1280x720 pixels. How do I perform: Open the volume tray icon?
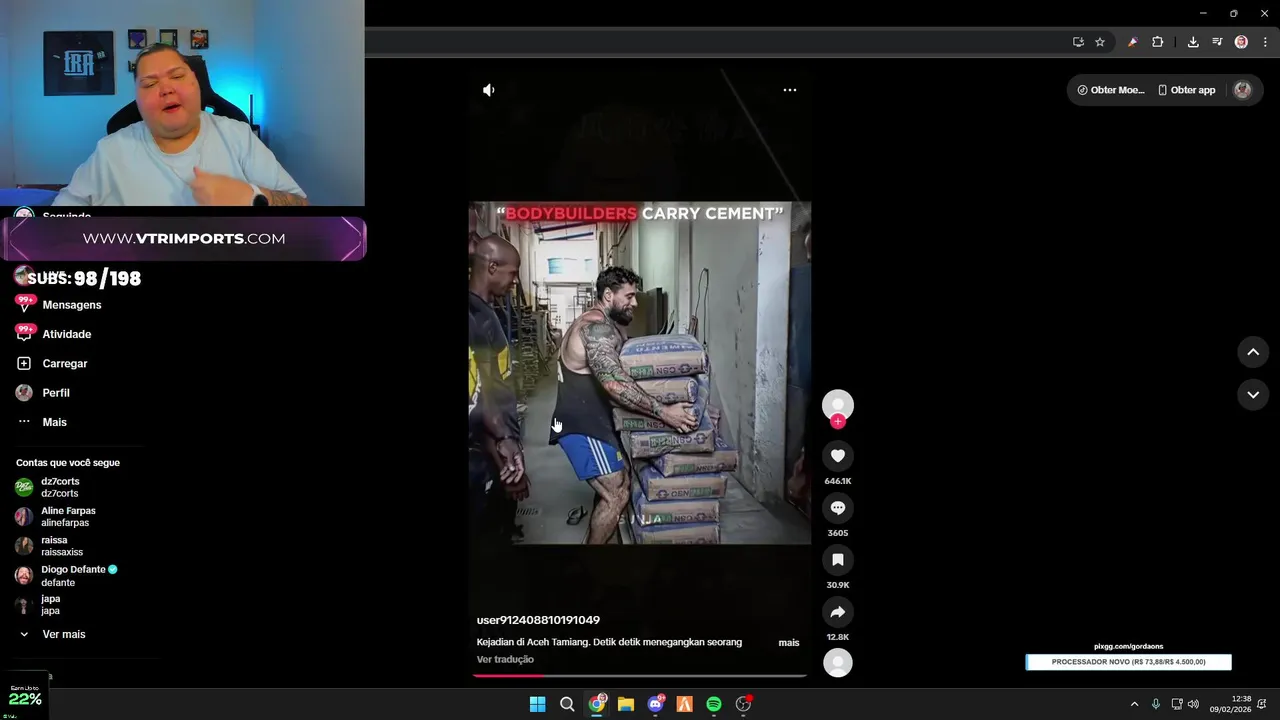pos(1193,704)
